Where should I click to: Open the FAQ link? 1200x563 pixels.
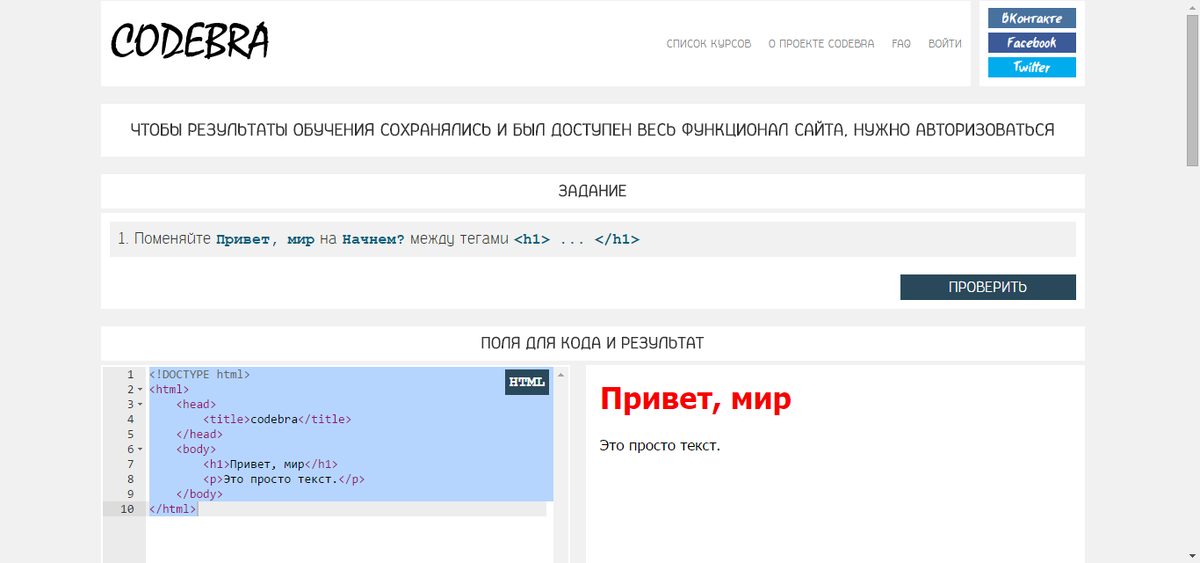[x=901, y=44]
